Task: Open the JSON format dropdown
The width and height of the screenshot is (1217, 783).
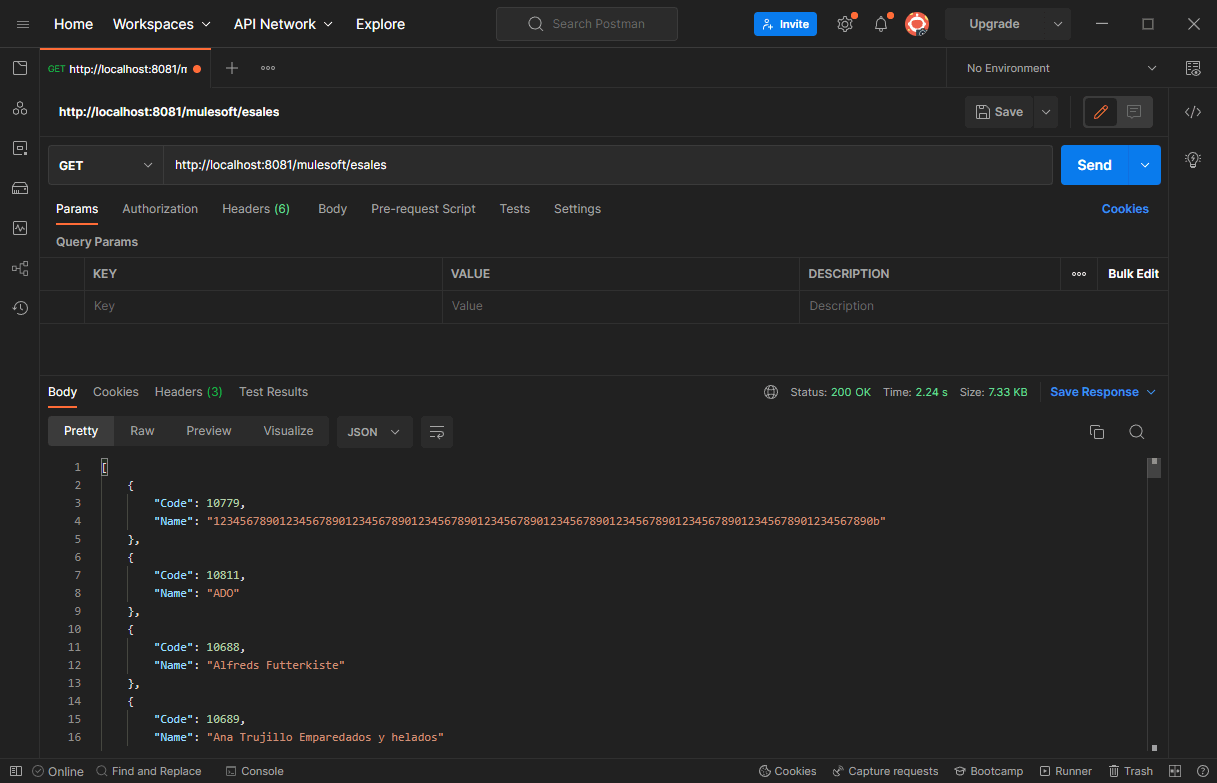Action: click(x=374, y=432)
